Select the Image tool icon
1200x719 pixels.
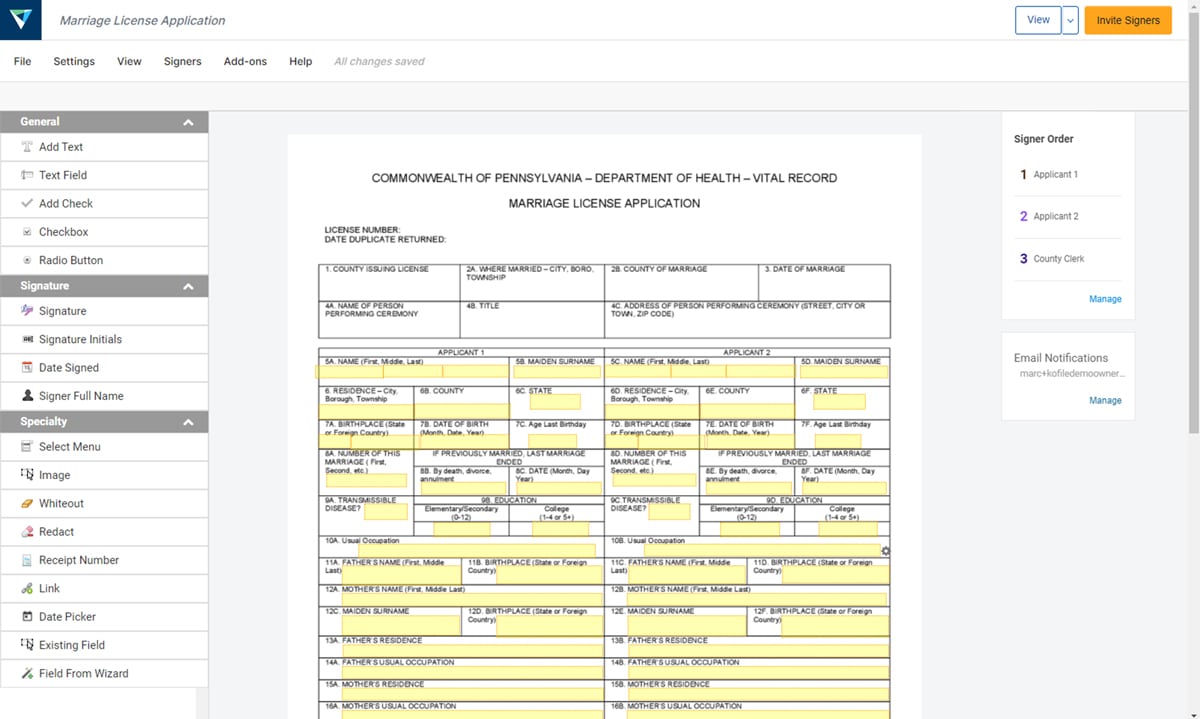pos(27,475)
